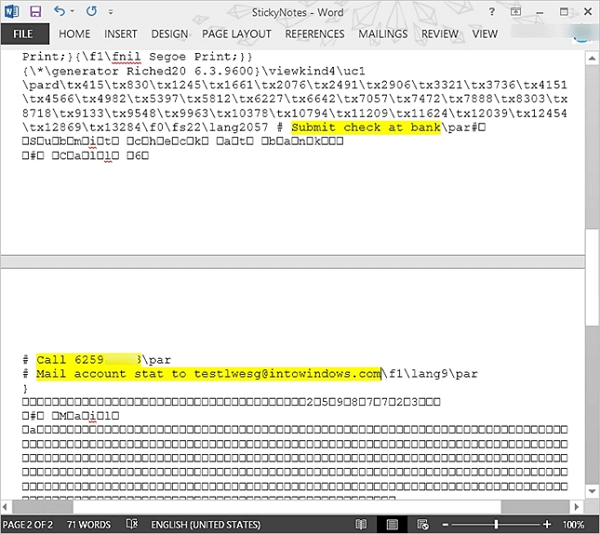Viewport: 600px width, 534px height.
Task: Undo the last action
Action: pyautogui.click(x=60, y=12)
